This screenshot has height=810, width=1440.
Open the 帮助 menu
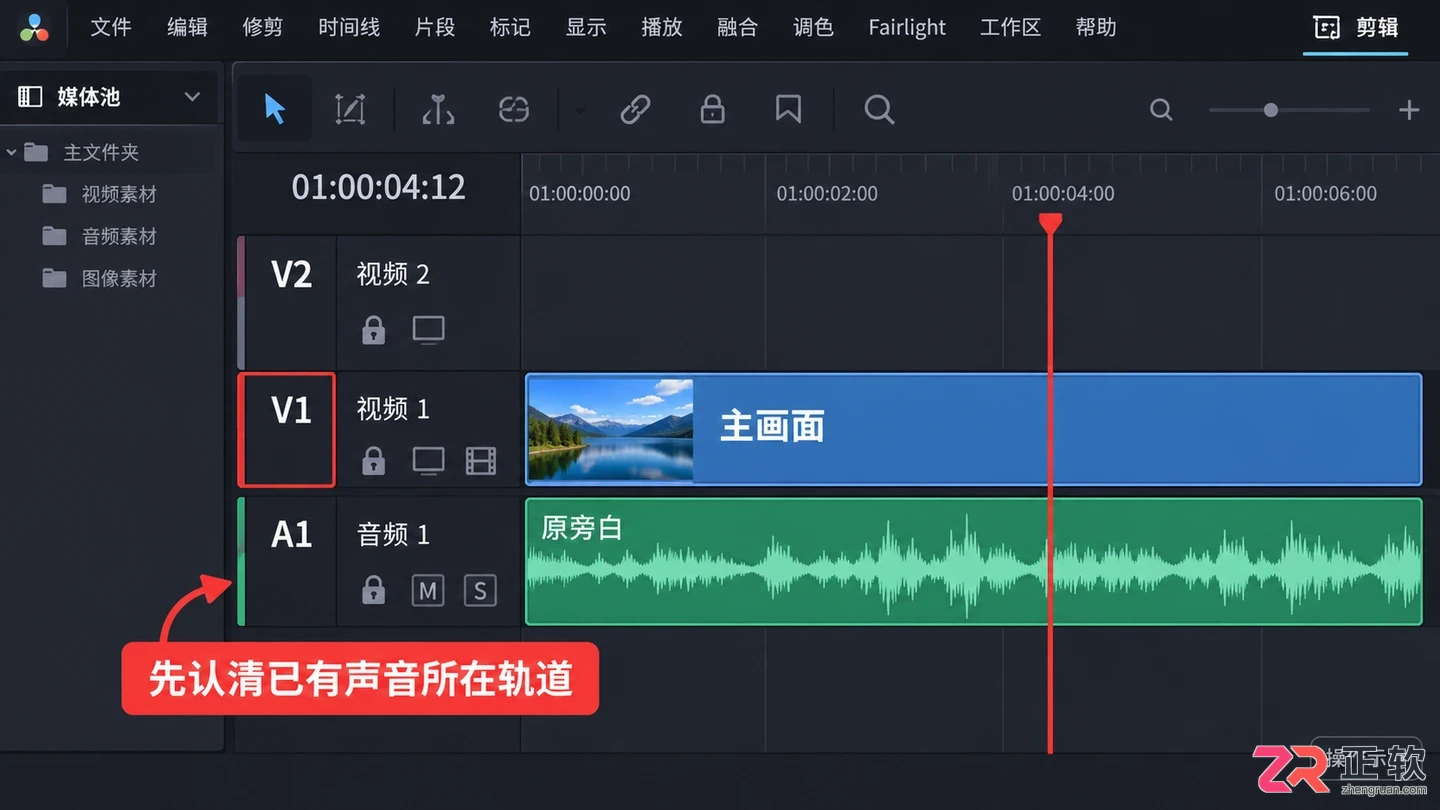tap(1096, 27)
